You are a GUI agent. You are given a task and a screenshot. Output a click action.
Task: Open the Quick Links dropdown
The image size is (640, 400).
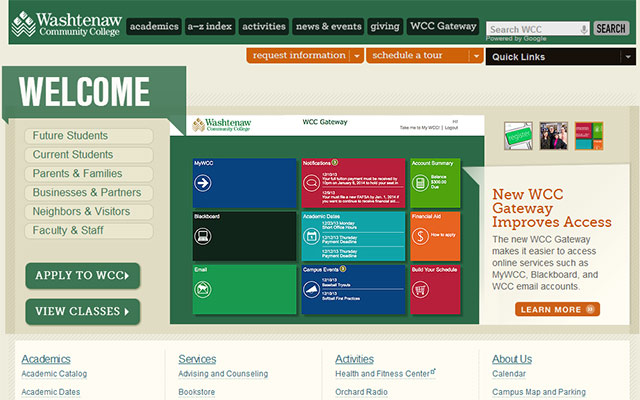[560, 57]
